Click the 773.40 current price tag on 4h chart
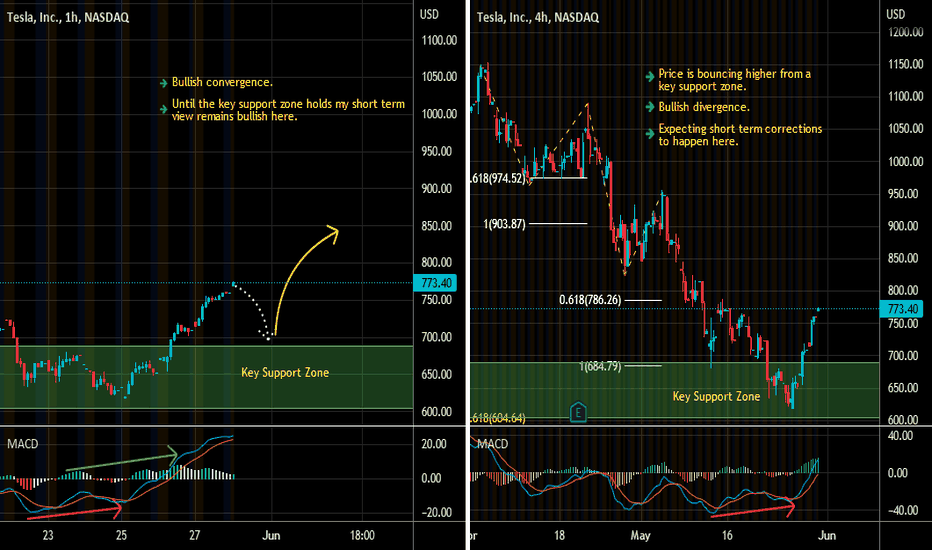The height and width of the screenshot is (550, 932). [902, 309]
